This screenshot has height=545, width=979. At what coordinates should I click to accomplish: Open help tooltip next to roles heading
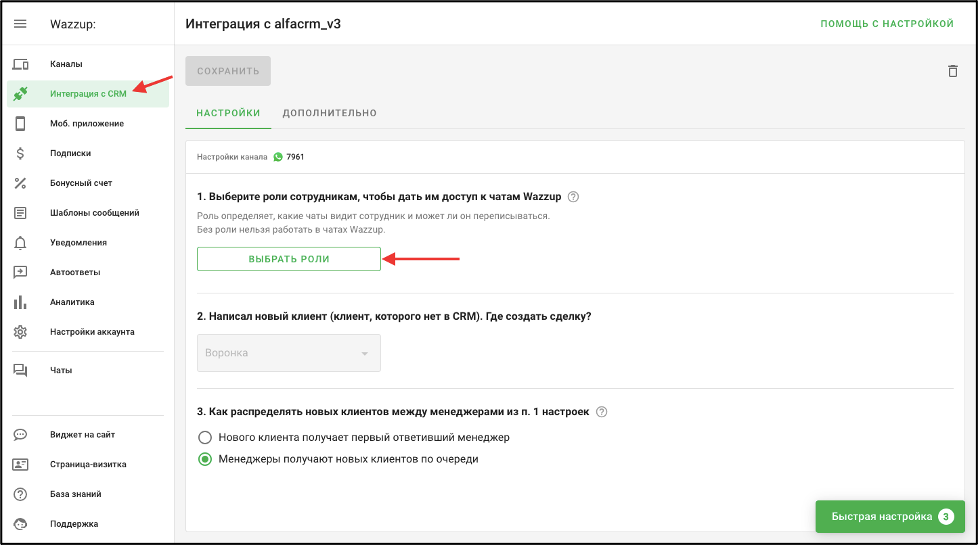tap(573, 197)
